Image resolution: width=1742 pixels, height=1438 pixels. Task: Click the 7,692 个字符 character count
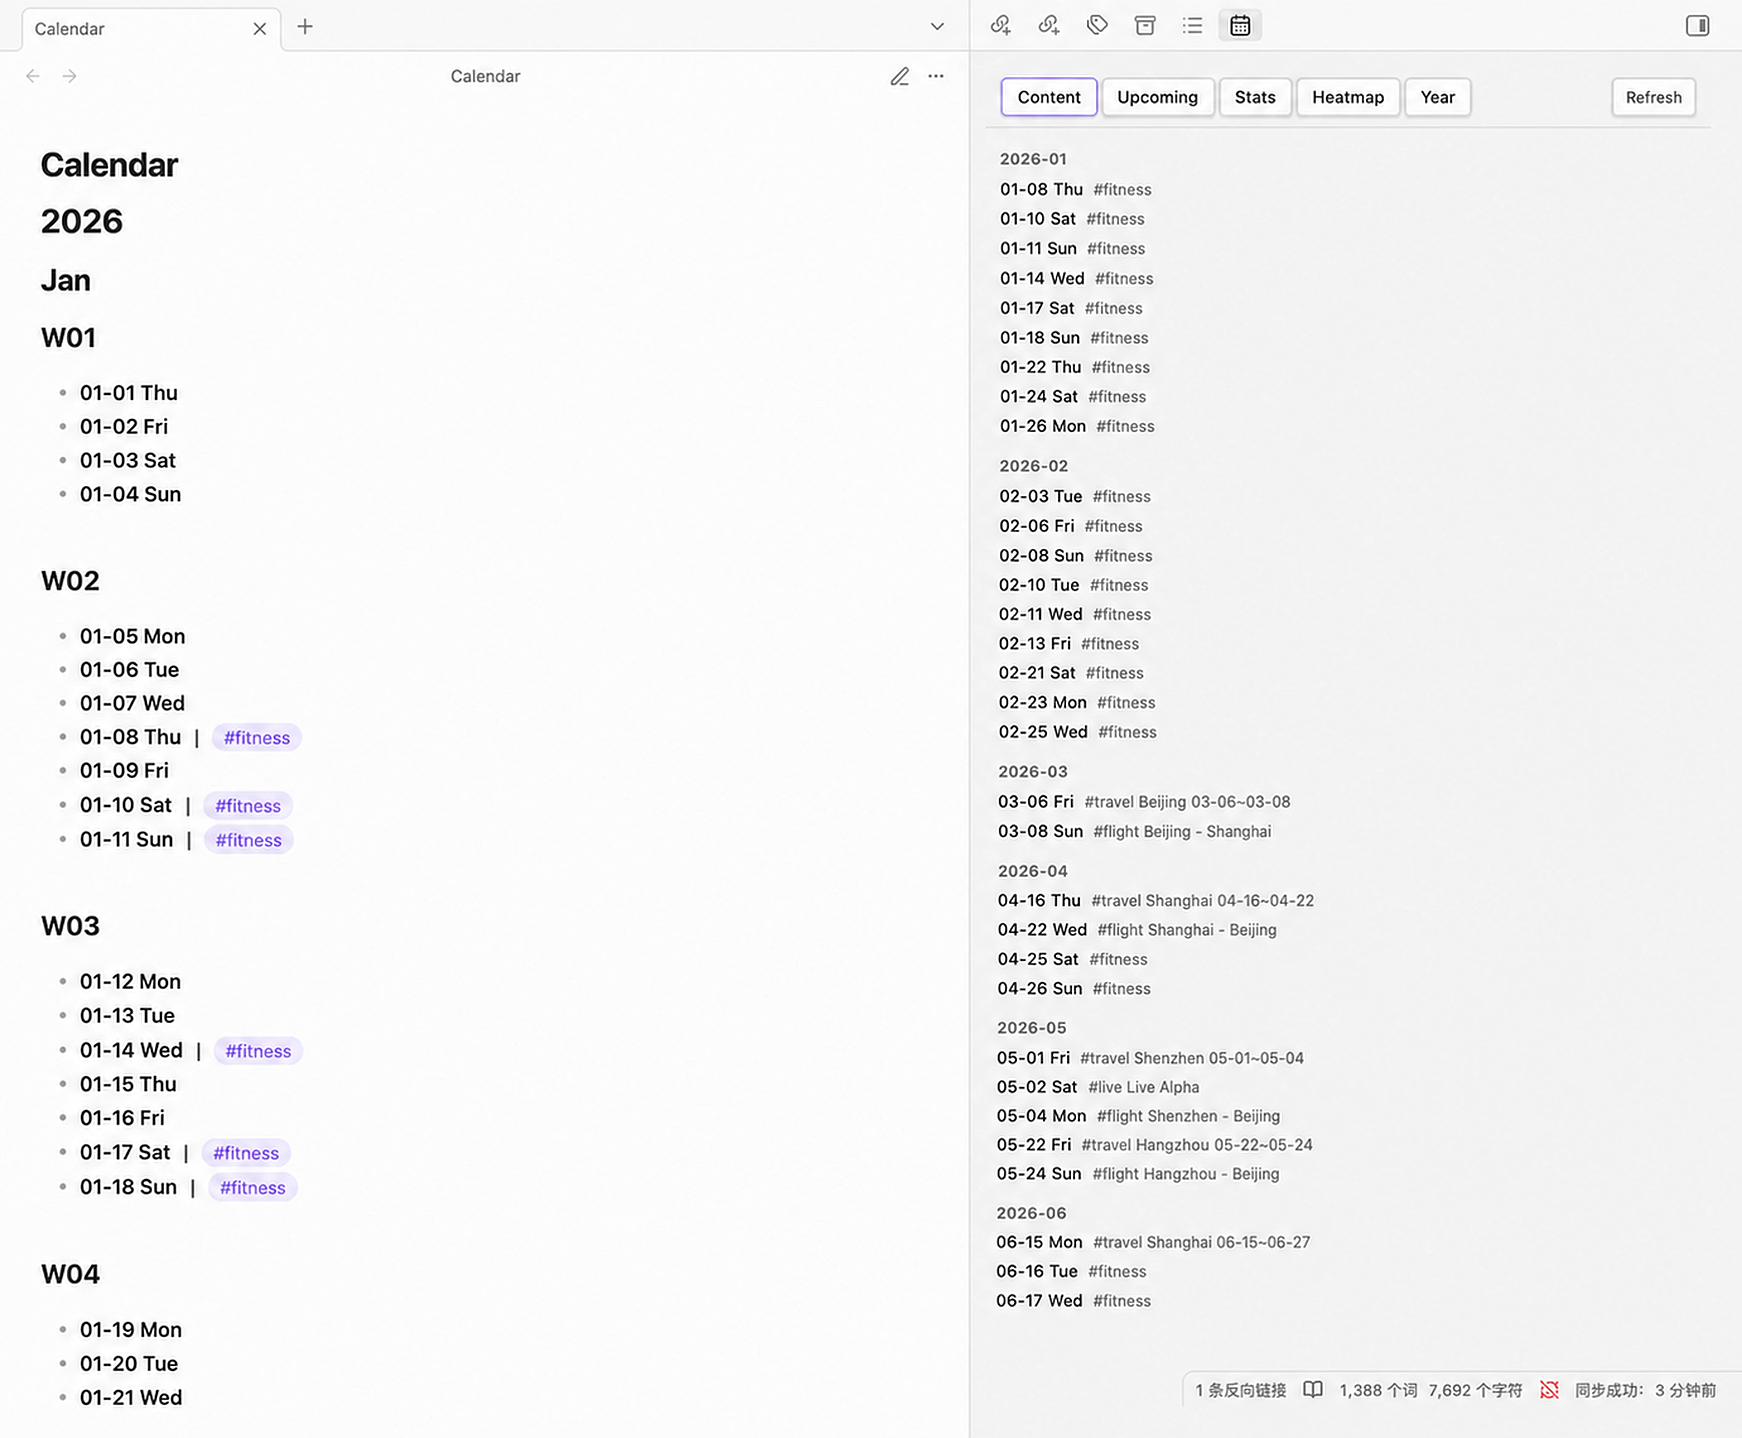point(1475,1390)
